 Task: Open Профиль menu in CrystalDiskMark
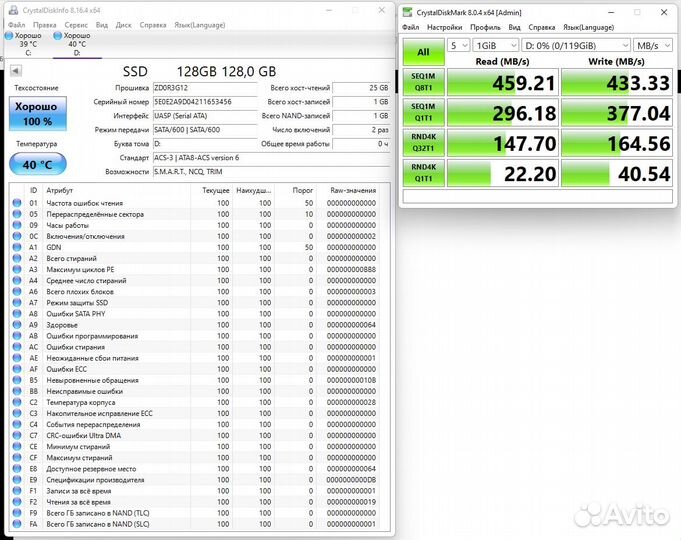click(x=485, y=27)
